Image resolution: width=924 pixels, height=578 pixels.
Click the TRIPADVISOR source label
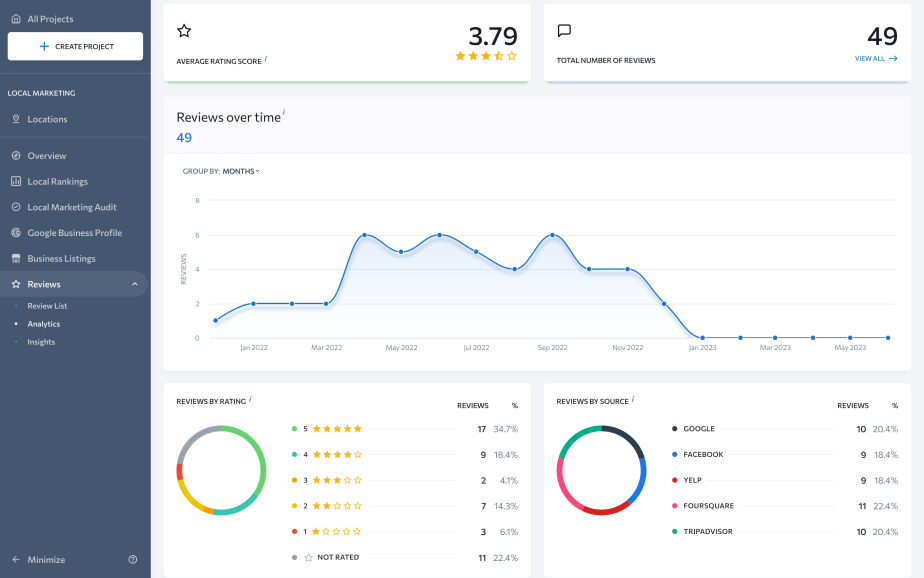pos(708,531)
